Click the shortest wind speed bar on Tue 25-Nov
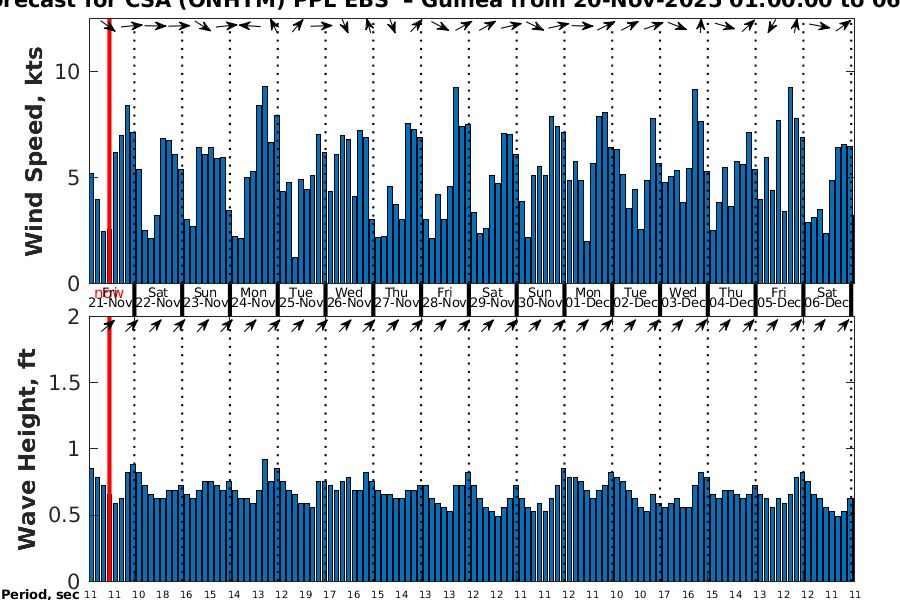 coord(295,270)
